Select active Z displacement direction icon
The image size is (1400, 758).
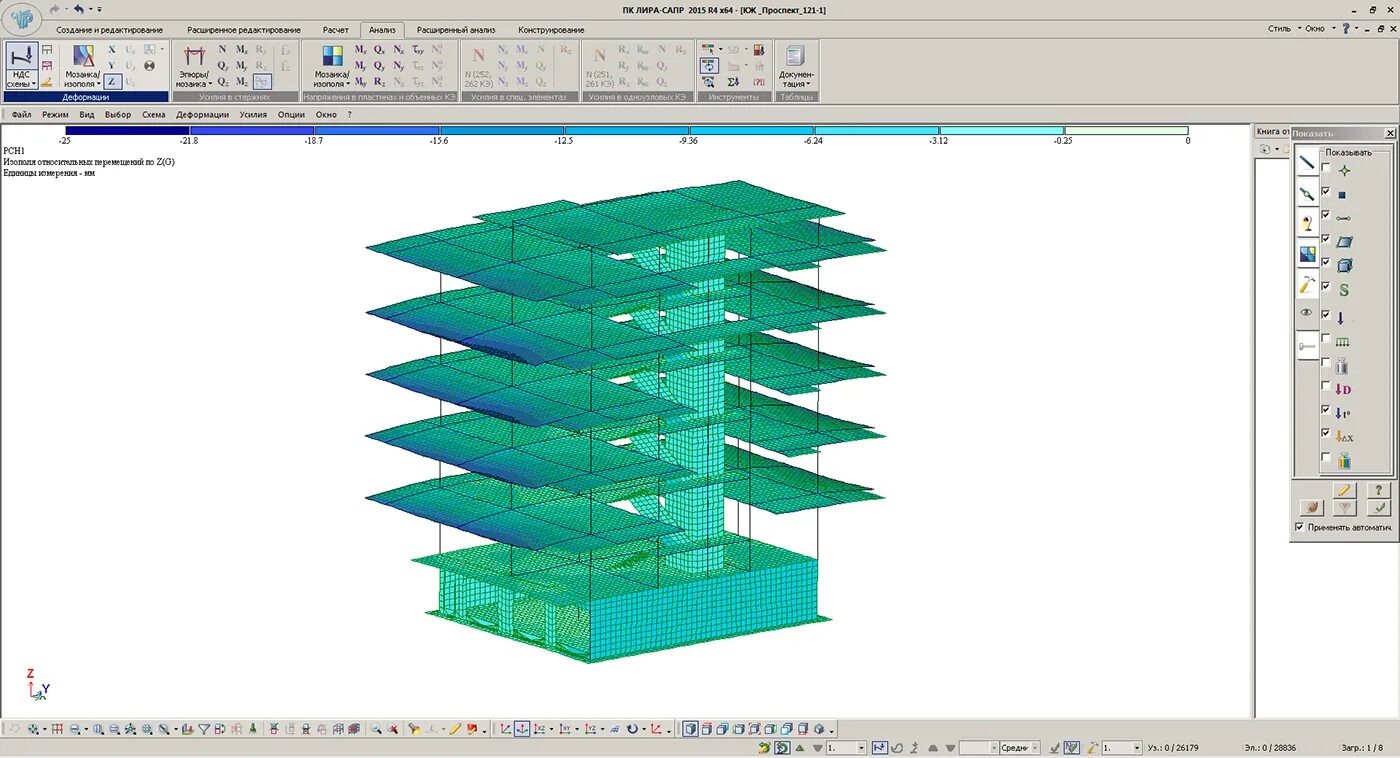coord(112,82)
